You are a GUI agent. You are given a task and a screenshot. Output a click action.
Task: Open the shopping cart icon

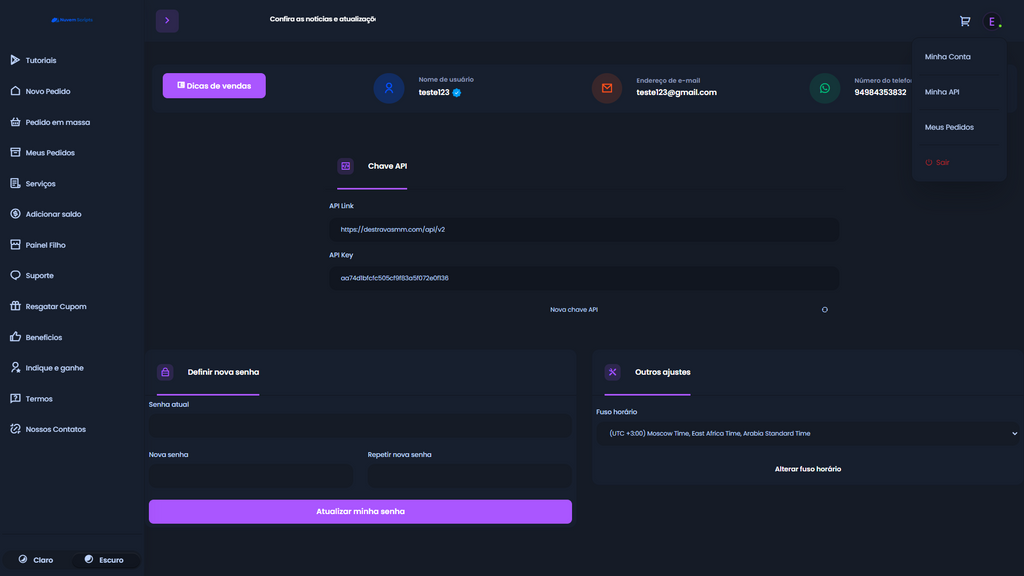[964, 21]
